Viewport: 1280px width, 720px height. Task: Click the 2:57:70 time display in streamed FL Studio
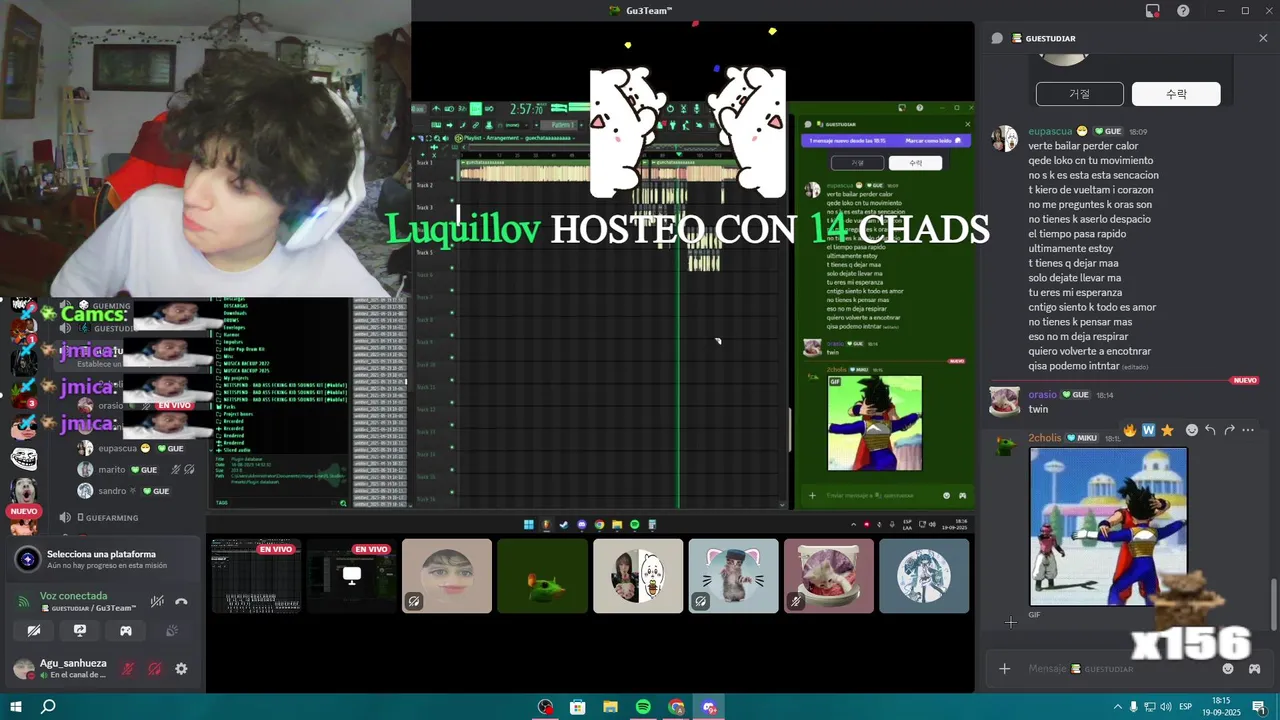click(526, 109)
